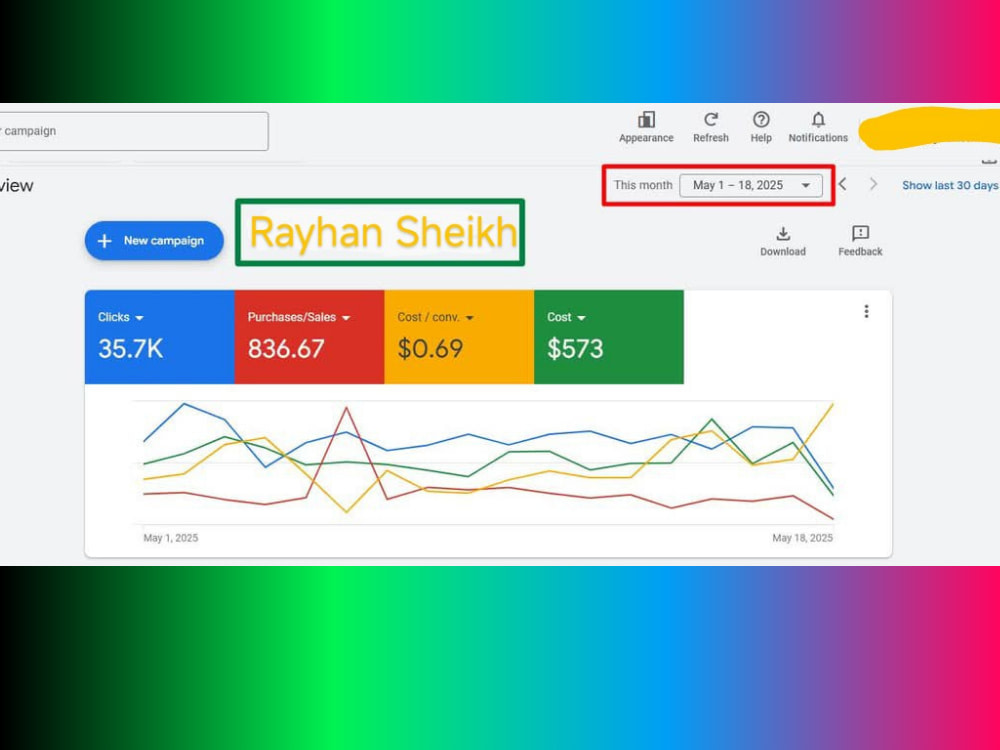
Task: Click the This month label
Action: [x=643, y=186]
